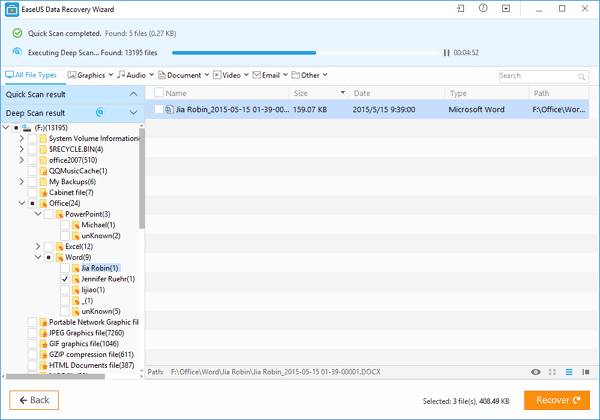Check the Jia Robin file checkbox

[x=159, y=109]
